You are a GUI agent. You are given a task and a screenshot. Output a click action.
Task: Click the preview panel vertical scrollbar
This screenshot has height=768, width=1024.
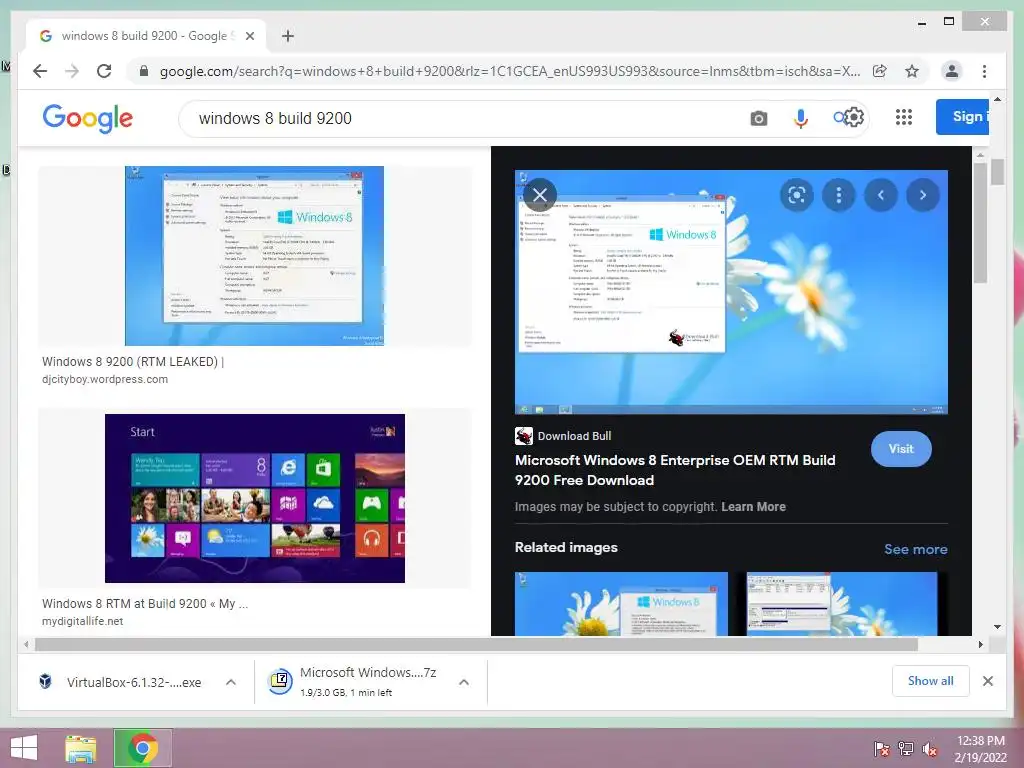[980, 222]
